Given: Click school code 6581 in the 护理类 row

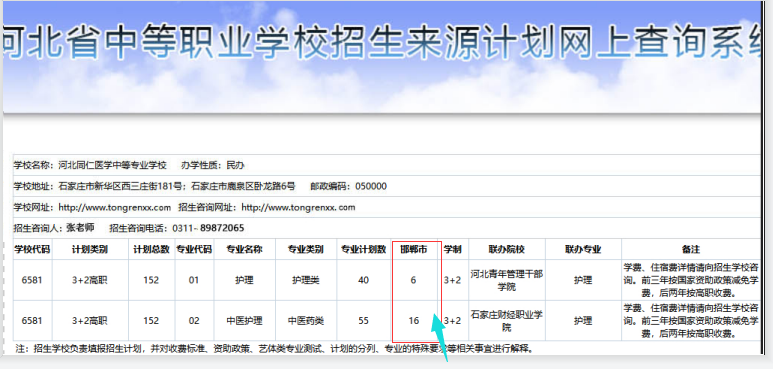Looking at the screenshot, I should click(x=33, y=280).
